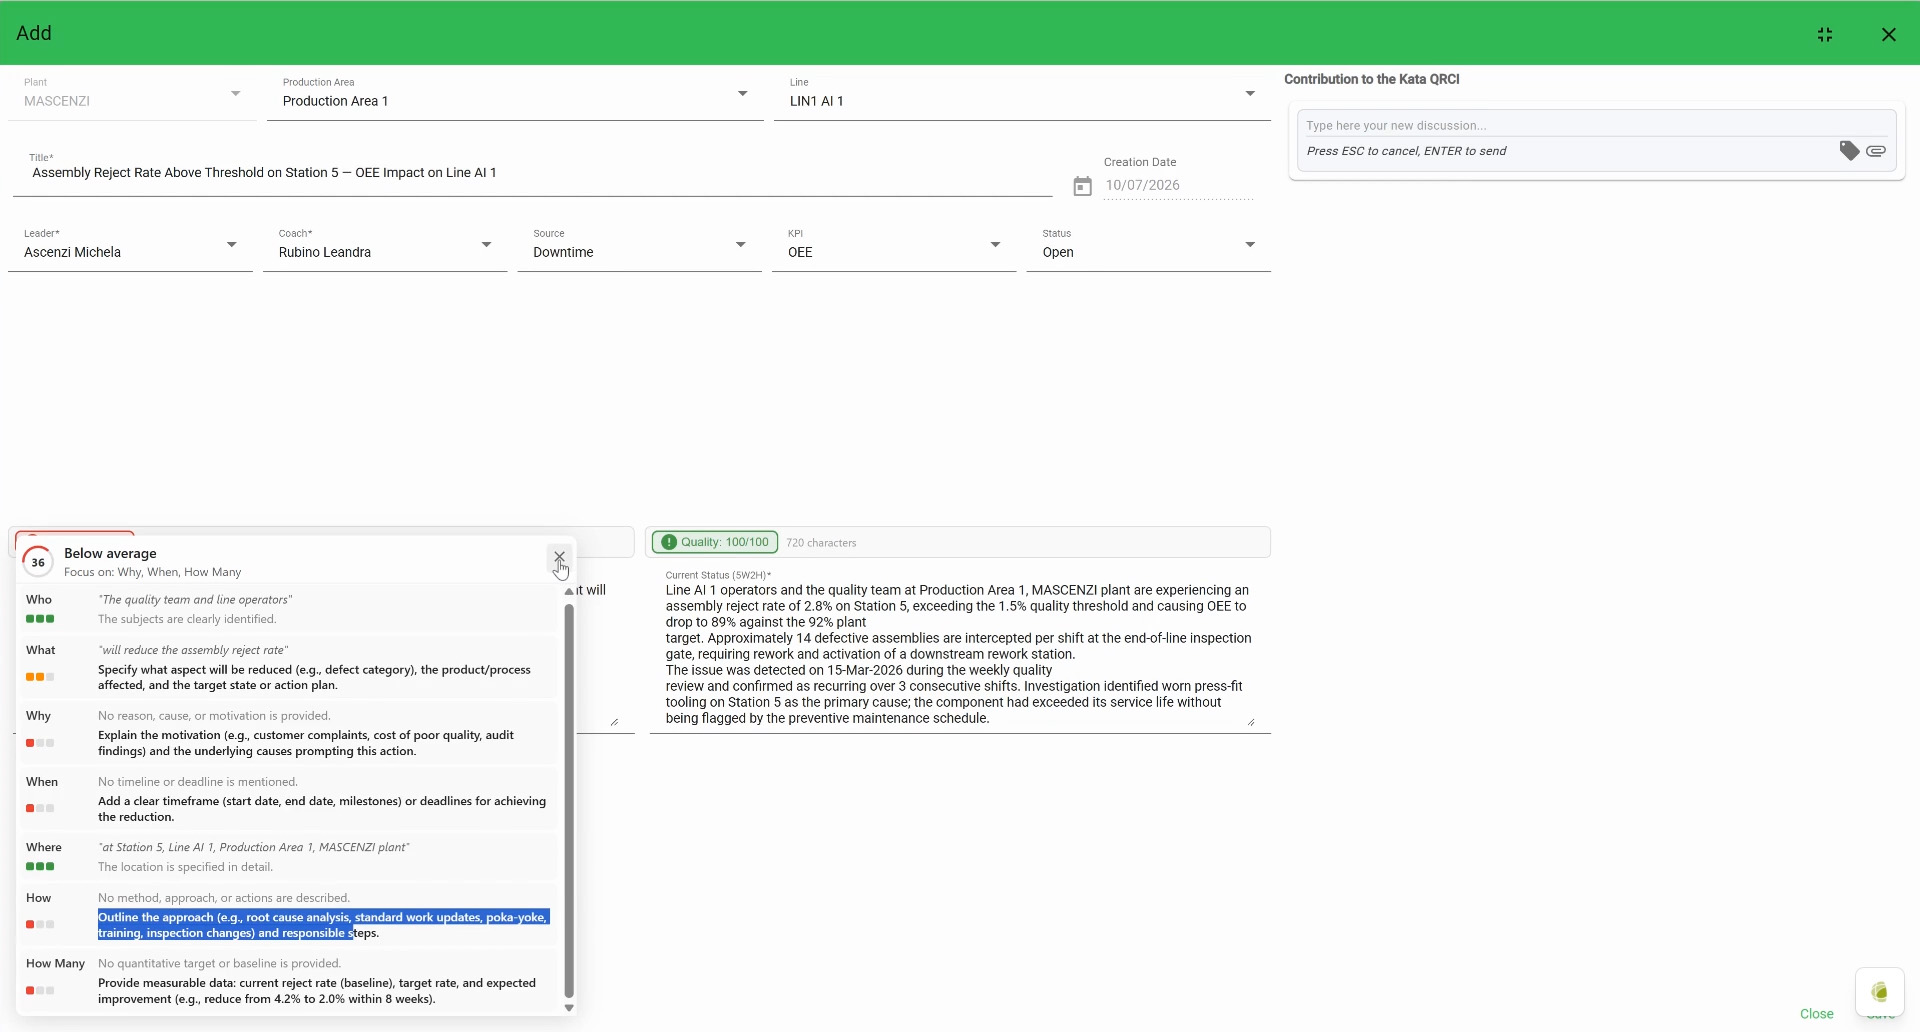Click the green leaf assistant icon
Image resolution: width=1920 pixels, height=1032 pixels.
tap(1880, 992)
